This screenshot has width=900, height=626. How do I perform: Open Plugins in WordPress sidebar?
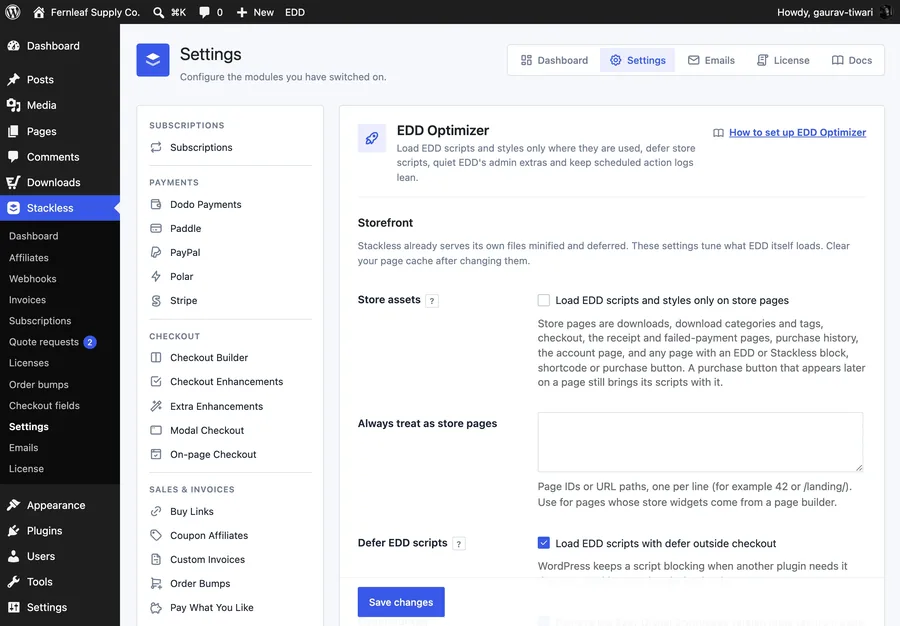click(60, 531)
